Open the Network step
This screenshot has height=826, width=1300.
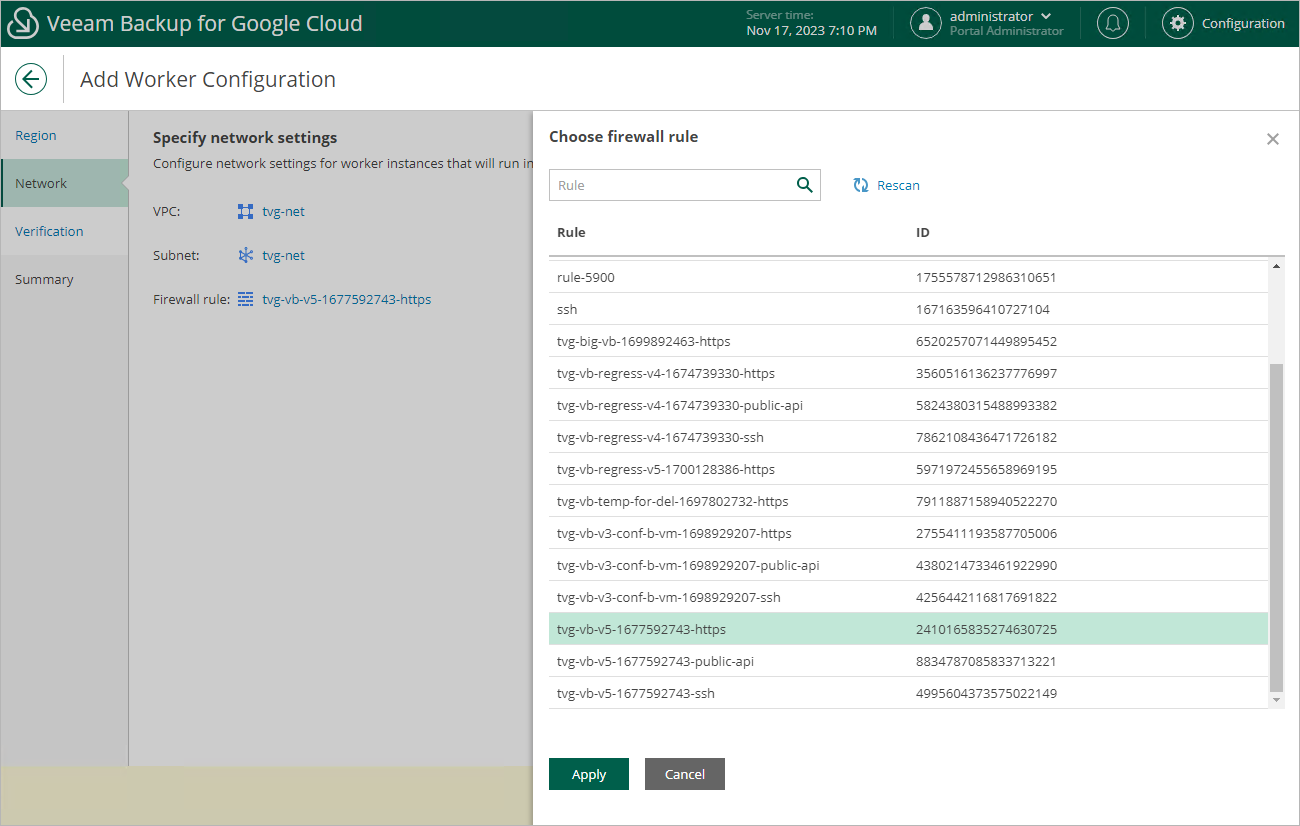click(64, 183)
